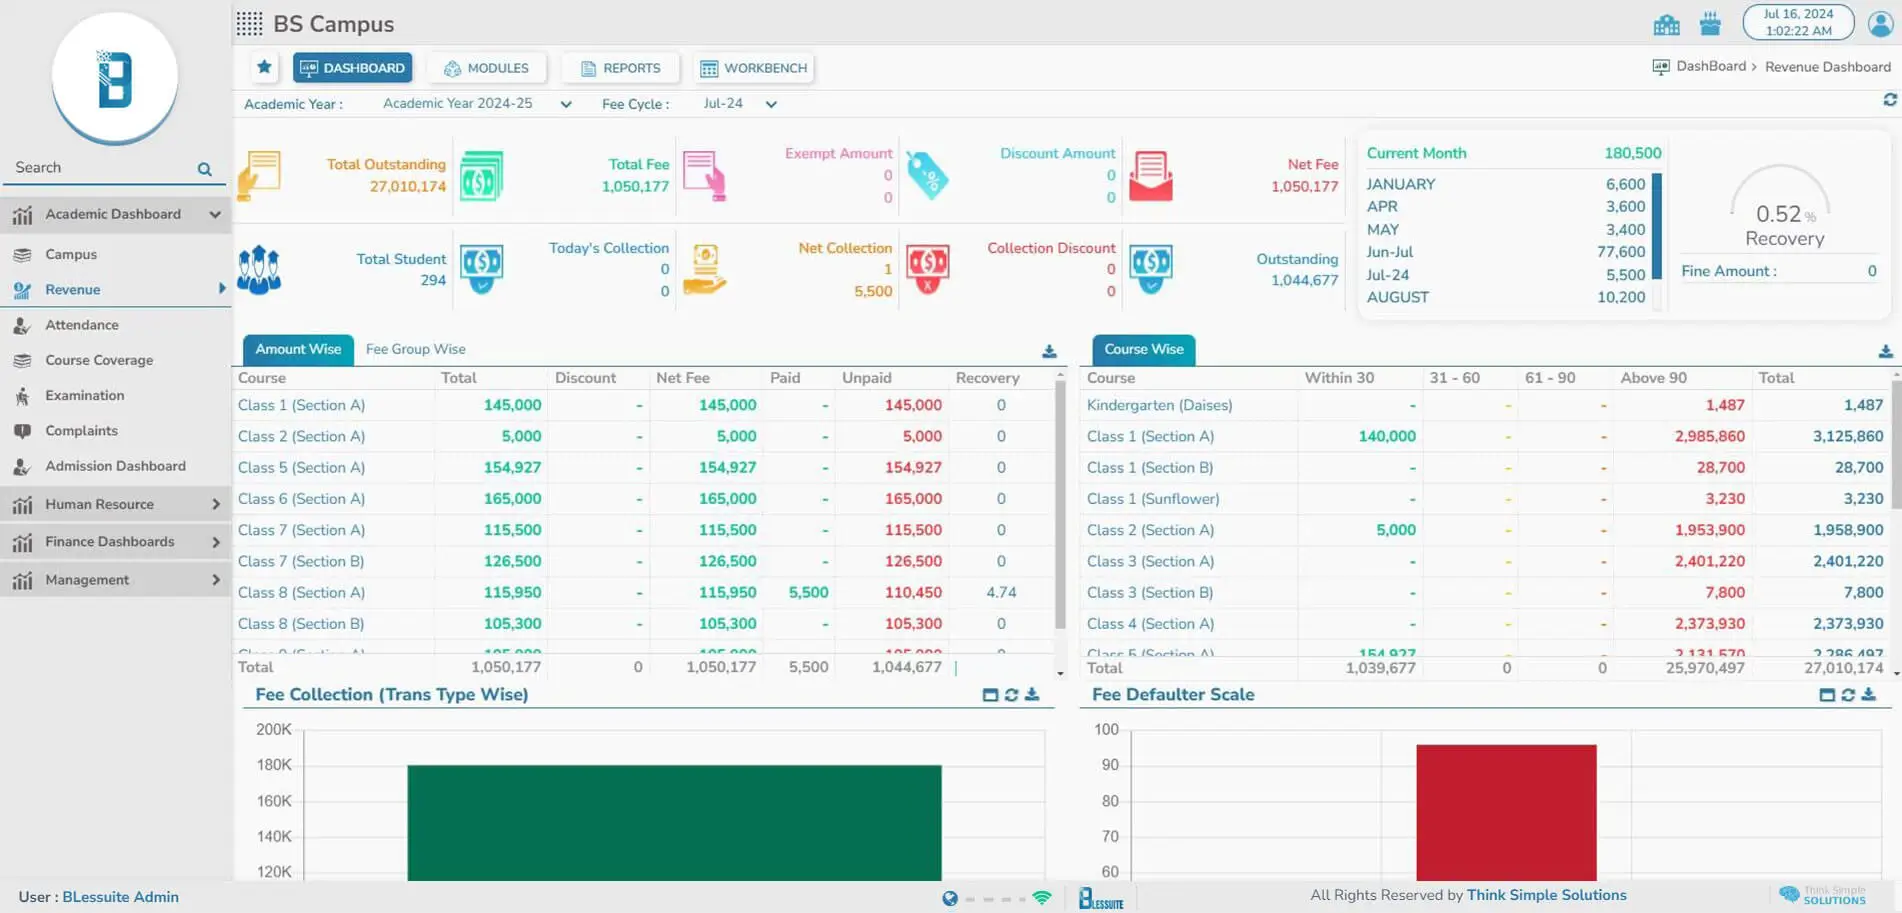
Task: Click the user profile avatar icon
Action: pos(1880,23)
